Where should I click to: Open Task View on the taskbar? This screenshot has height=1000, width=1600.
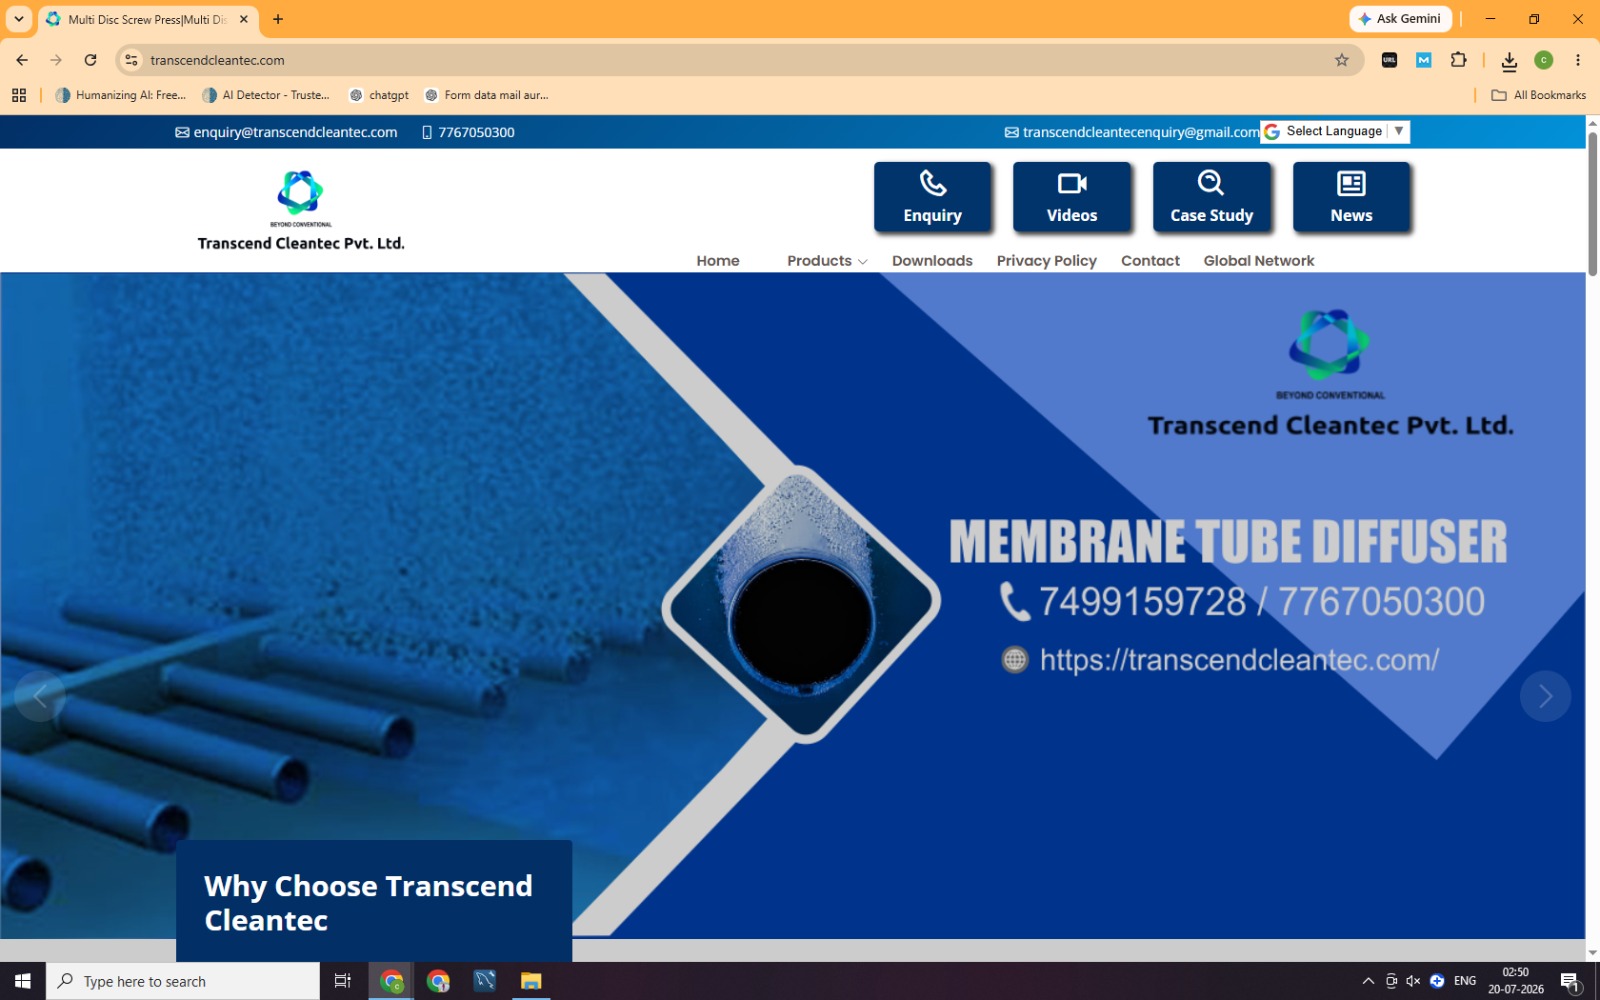(x=342, y=981)
